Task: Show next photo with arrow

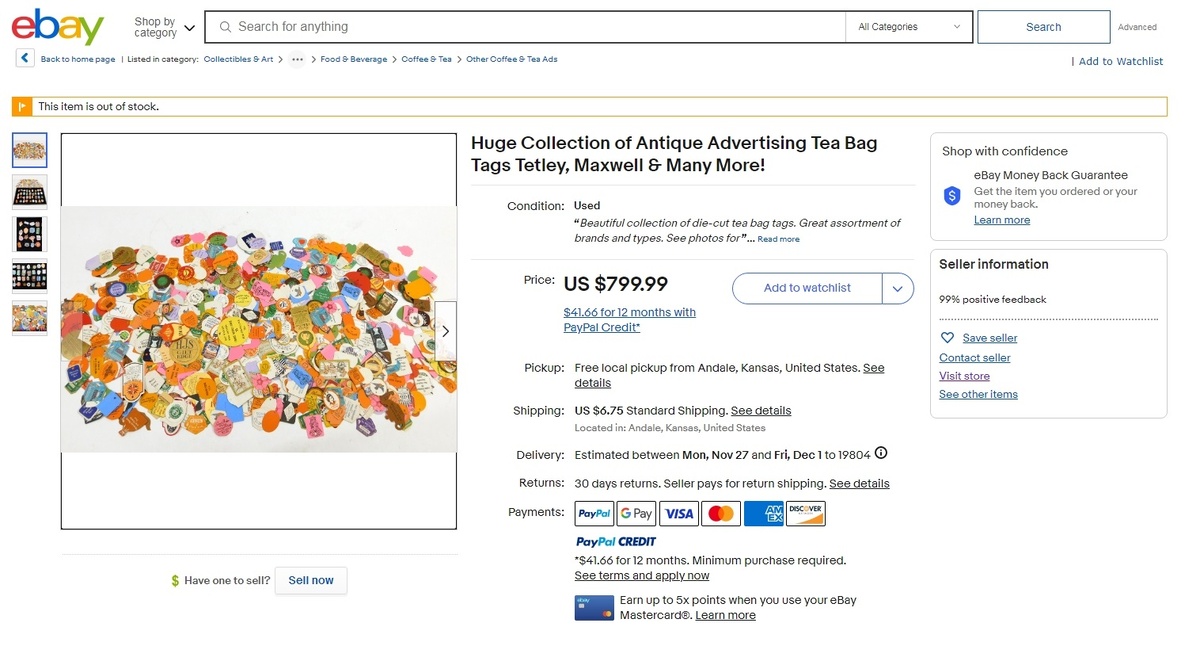Action: 445,331
